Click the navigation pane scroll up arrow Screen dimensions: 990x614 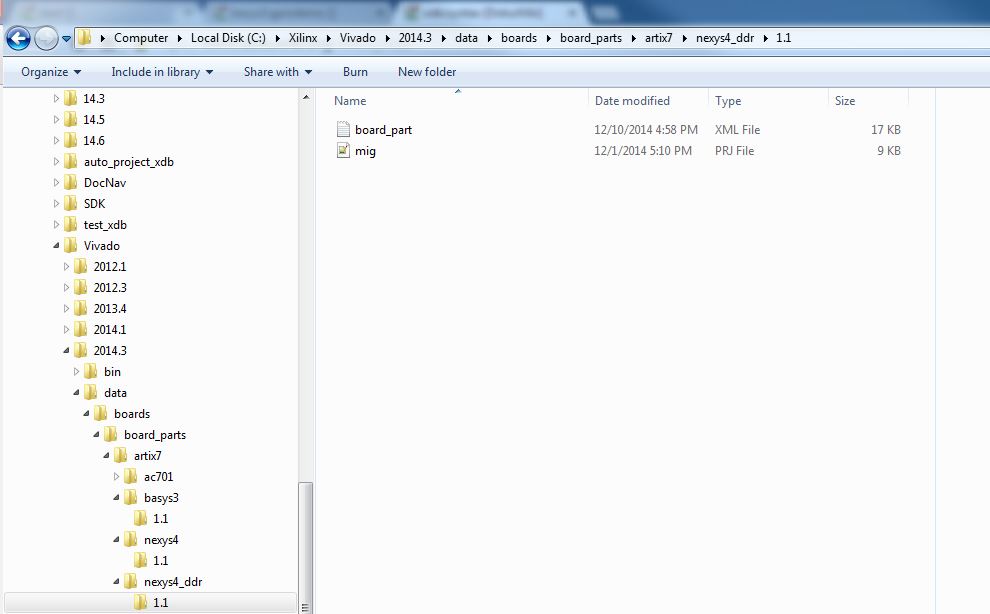click(x=306, y=97)
